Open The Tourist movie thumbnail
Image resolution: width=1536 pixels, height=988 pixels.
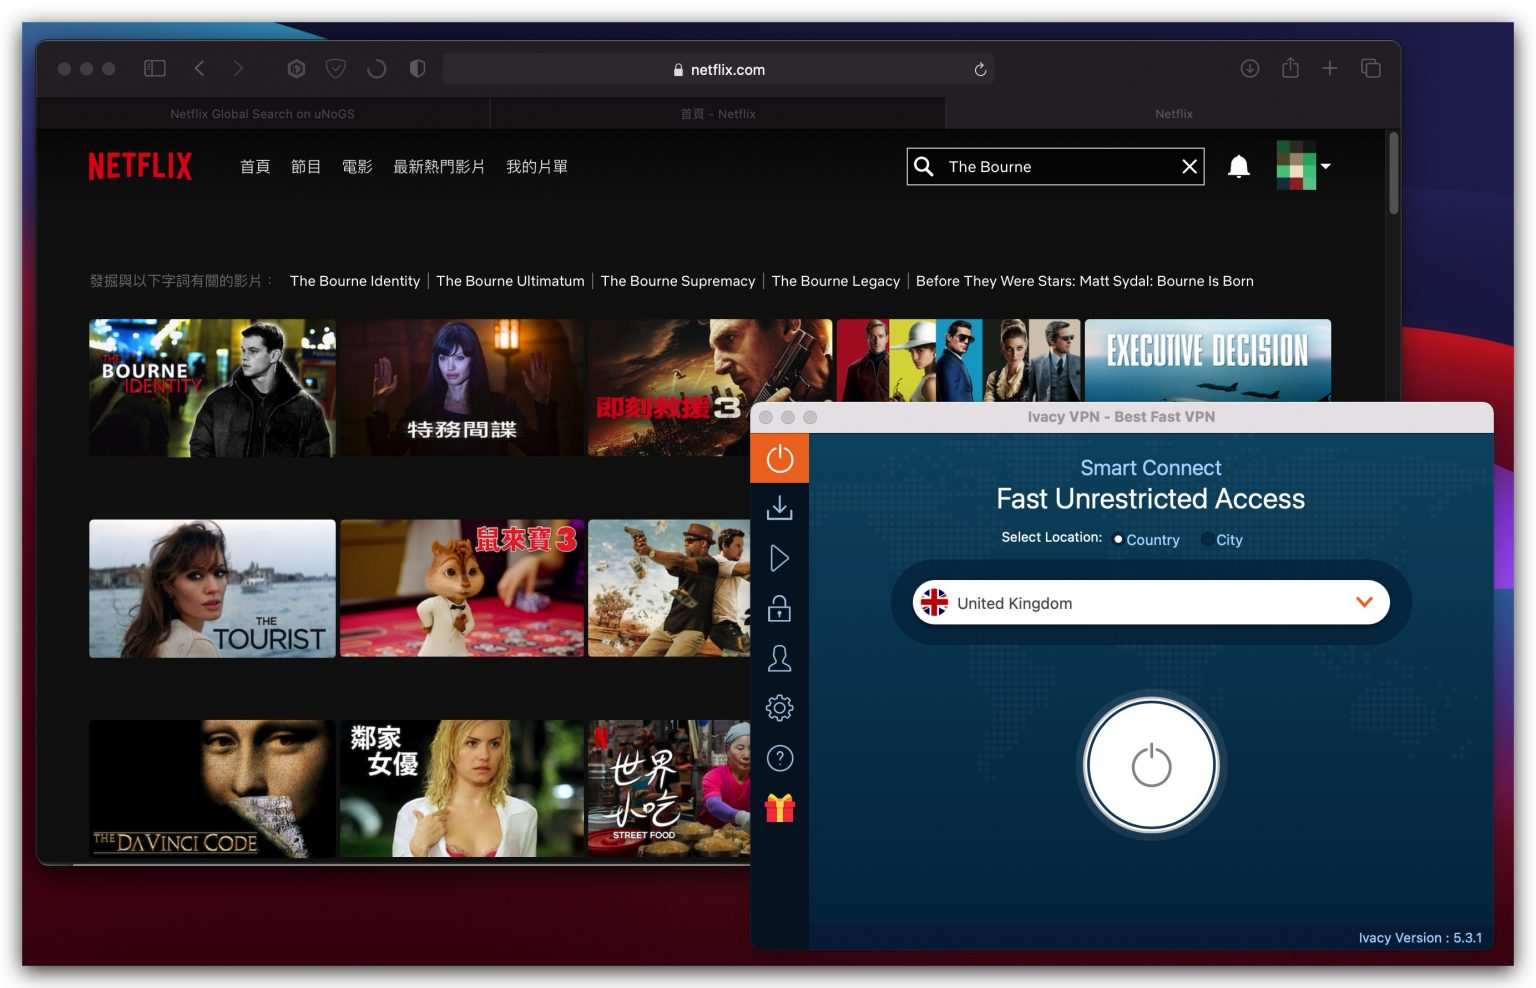[x=212, y=588]
